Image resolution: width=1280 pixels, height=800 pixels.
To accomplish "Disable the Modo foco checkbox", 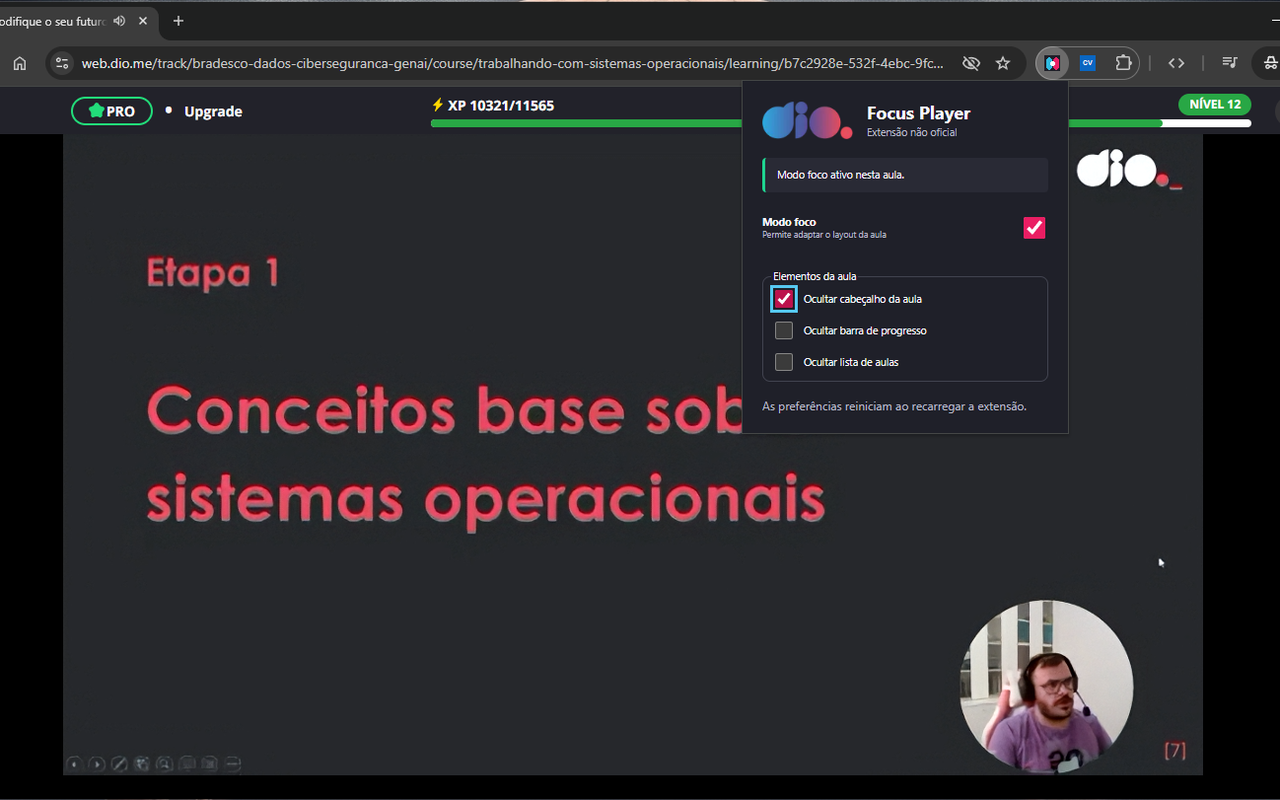I will click(1034, 228).
